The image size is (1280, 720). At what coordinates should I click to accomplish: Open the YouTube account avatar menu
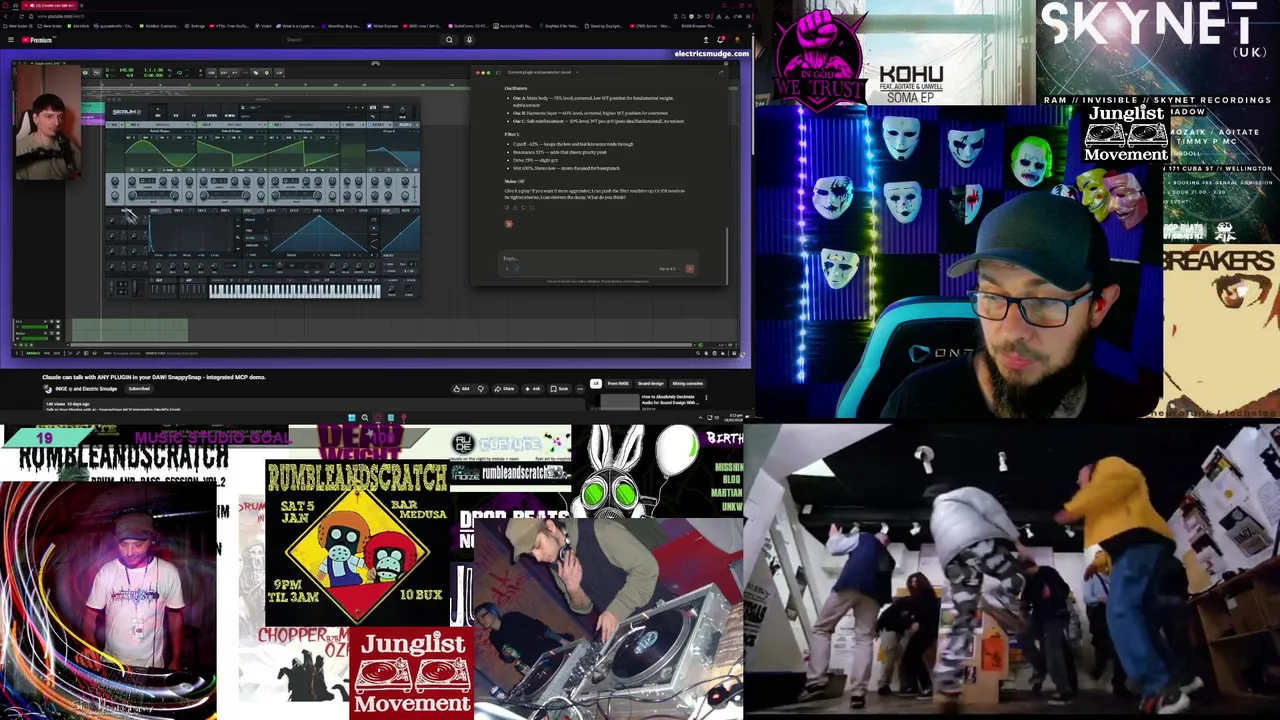[737, 40]
